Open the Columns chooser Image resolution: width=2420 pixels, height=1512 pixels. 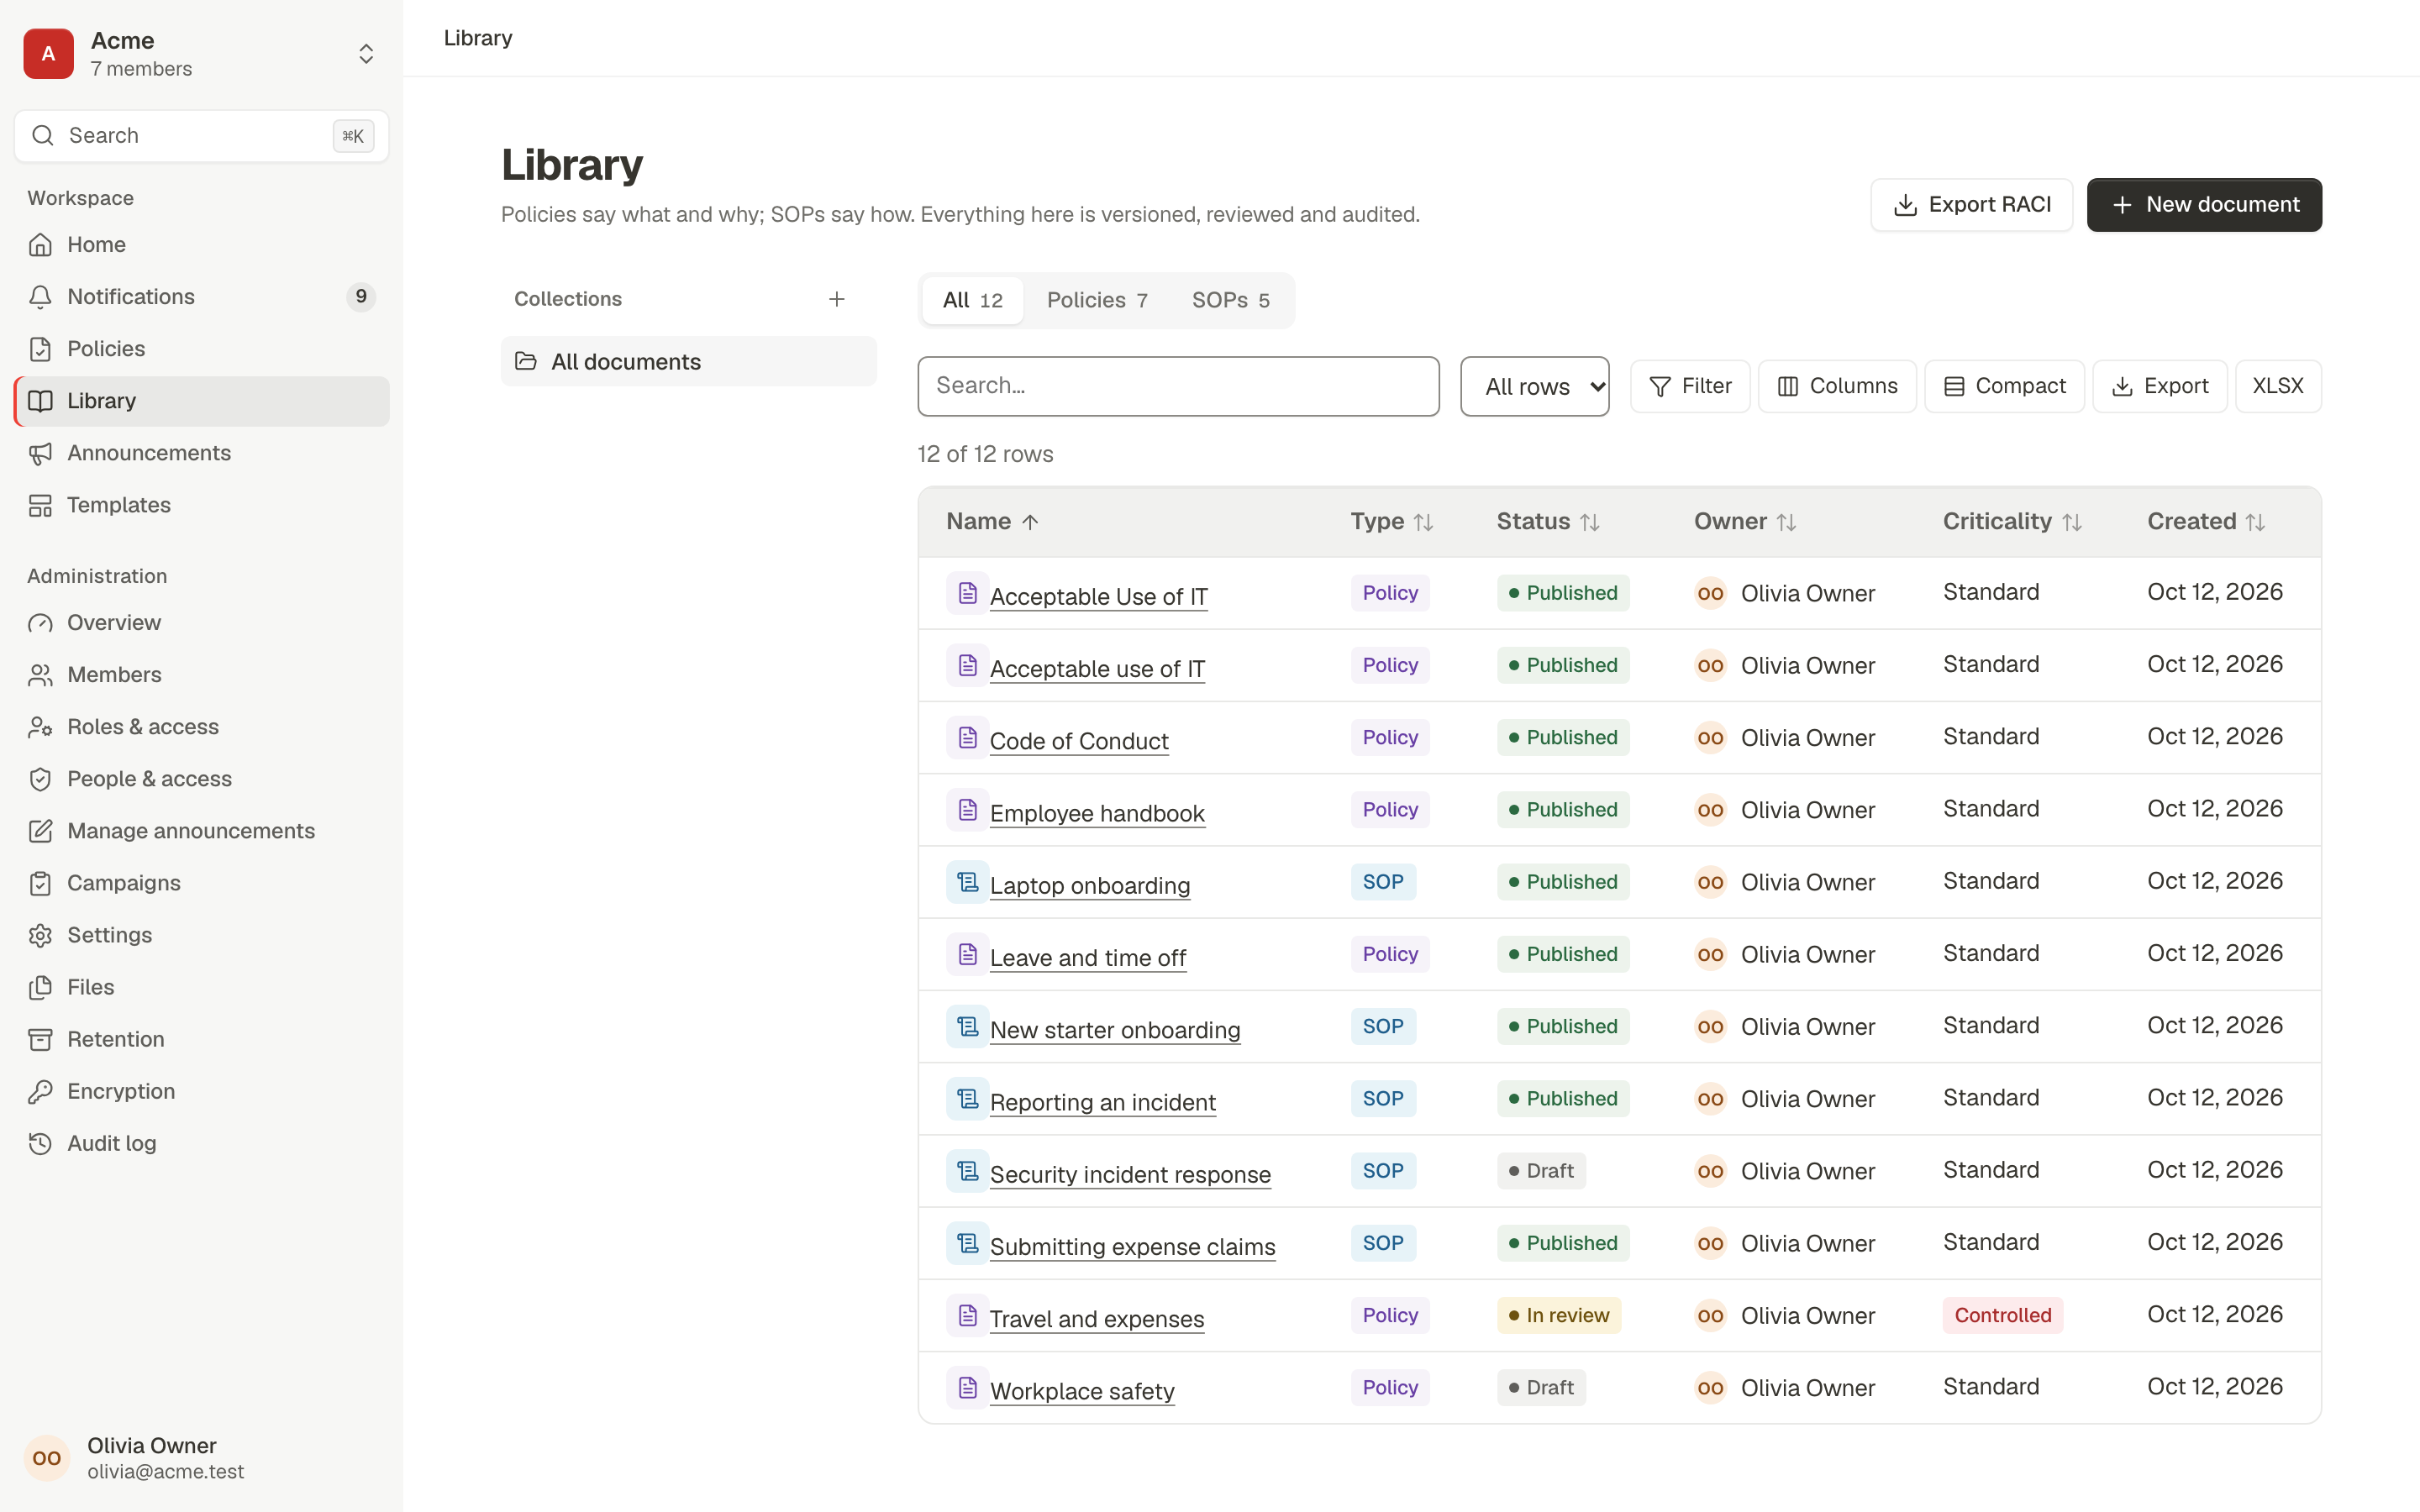point(1837,386)
